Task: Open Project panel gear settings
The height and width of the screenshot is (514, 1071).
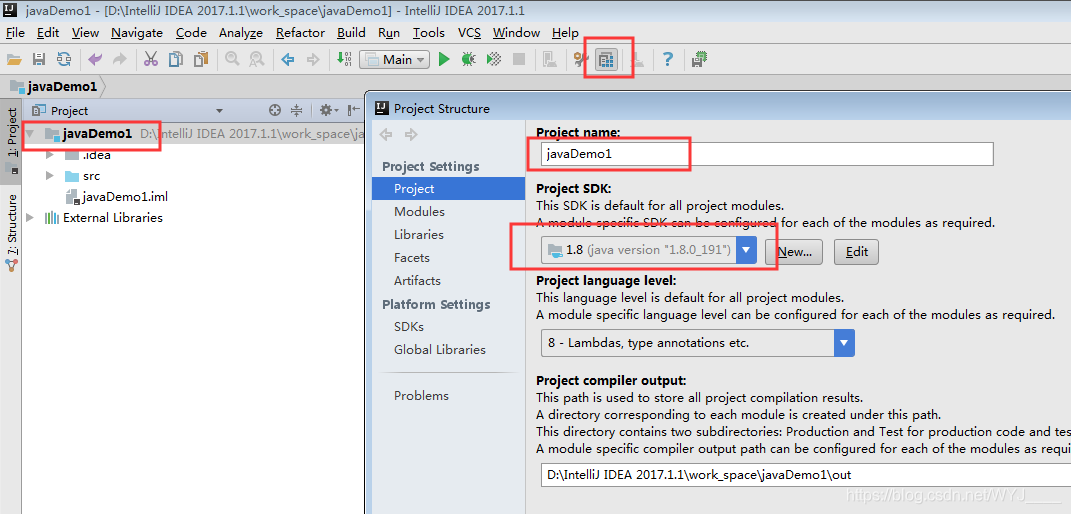Action: (x=327, y=111)
